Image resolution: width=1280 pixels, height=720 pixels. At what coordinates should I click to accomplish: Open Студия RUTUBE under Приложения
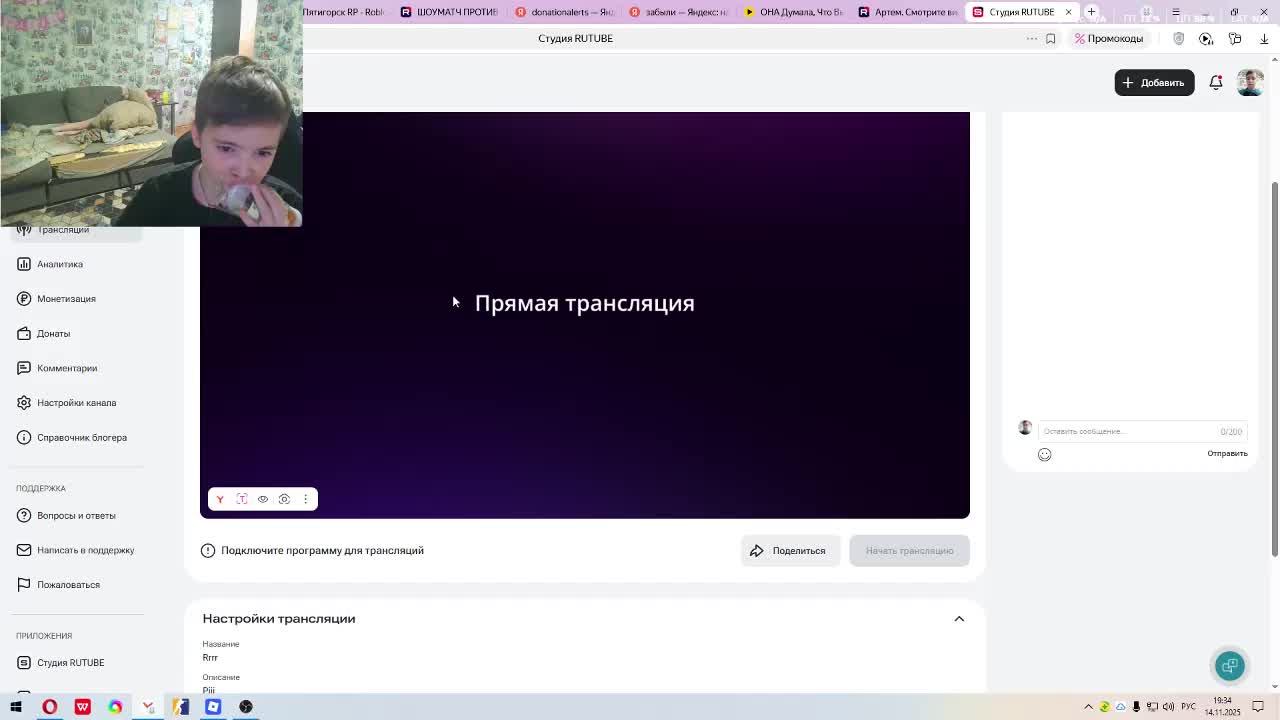click(70, 663)
